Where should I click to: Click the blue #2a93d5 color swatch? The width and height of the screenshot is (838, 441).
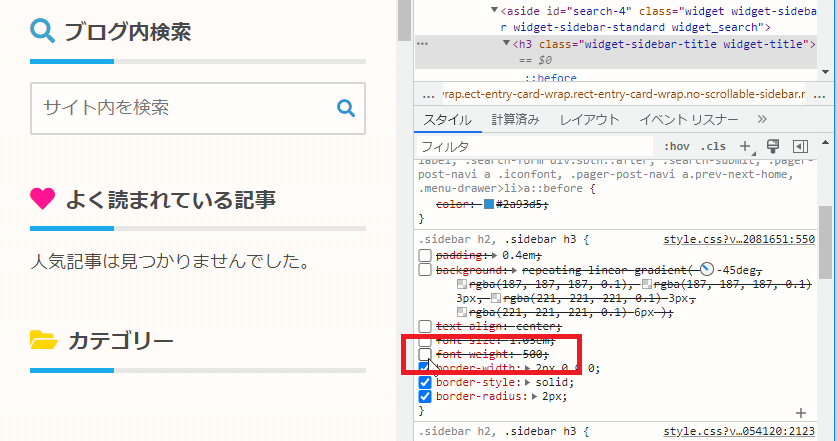coord(489,204)
